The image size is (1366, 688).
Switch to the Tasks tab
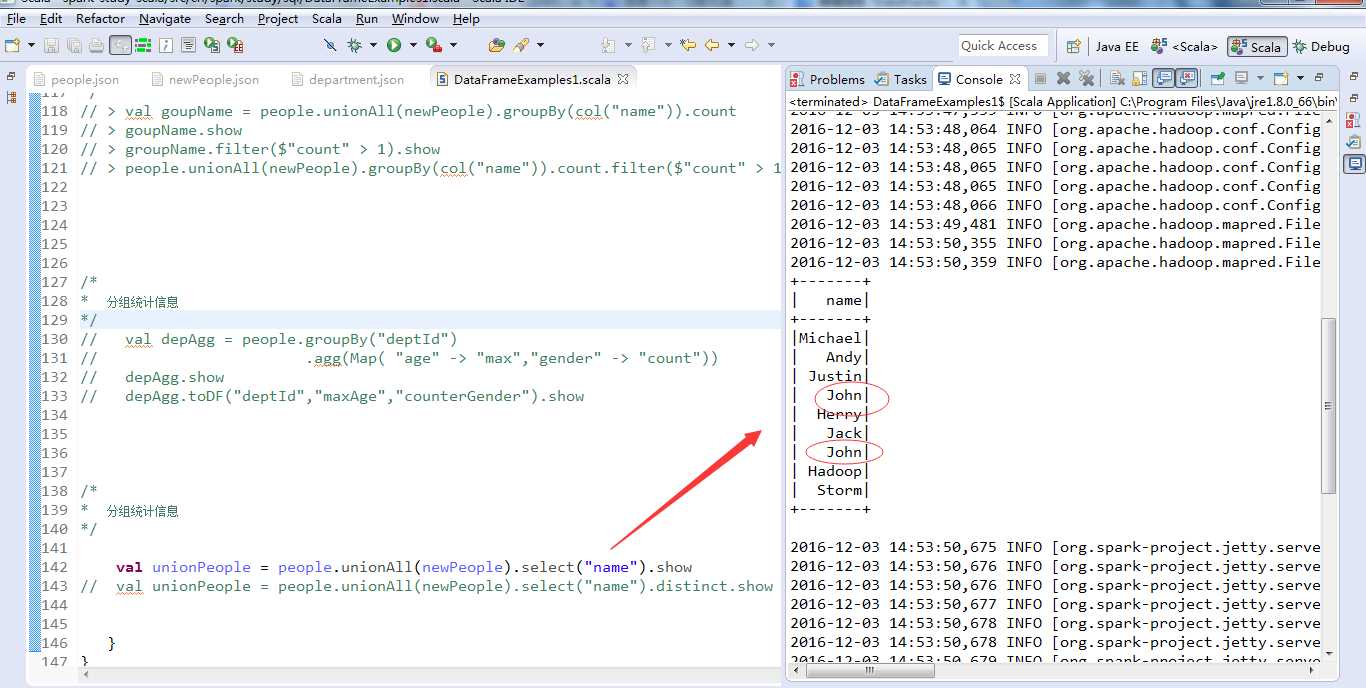(901, 79)
